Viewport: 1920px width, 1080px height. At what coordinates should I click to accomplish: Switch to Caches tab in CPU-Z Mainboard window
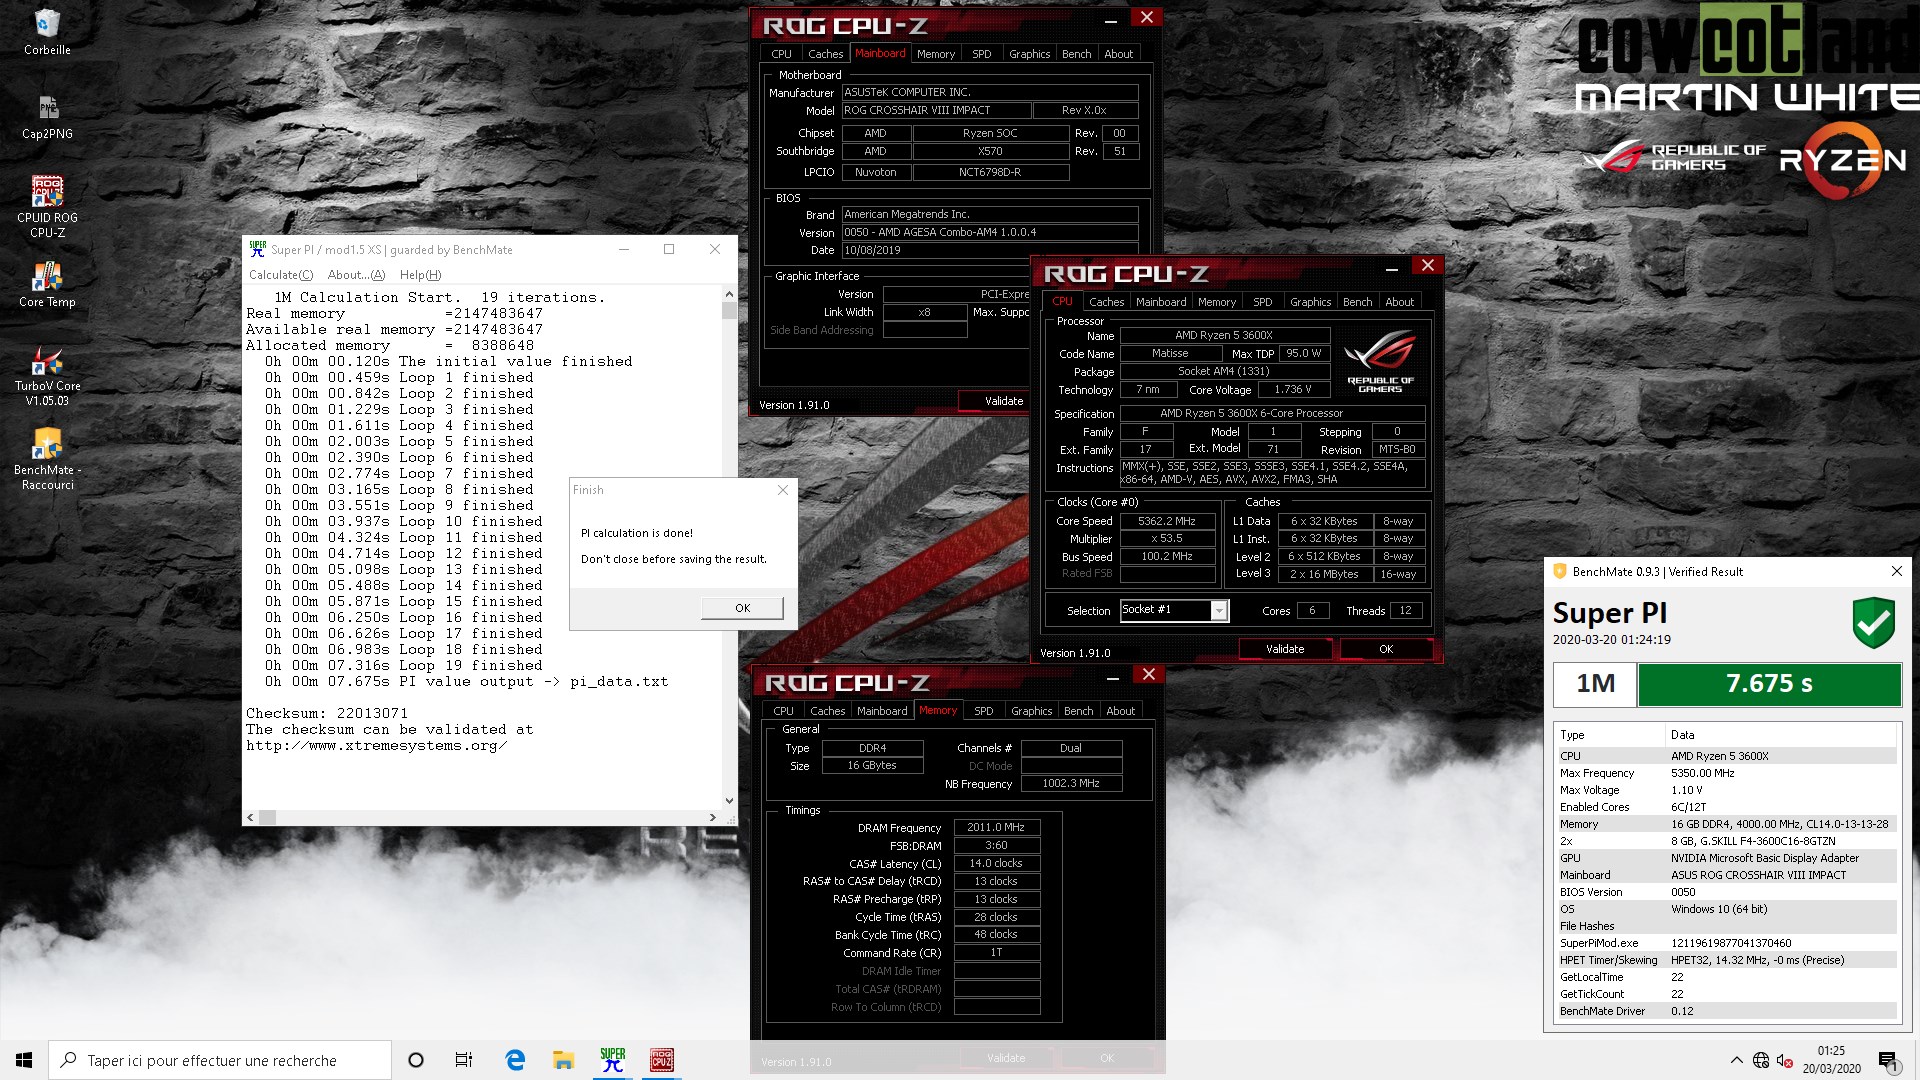[825, 54]
